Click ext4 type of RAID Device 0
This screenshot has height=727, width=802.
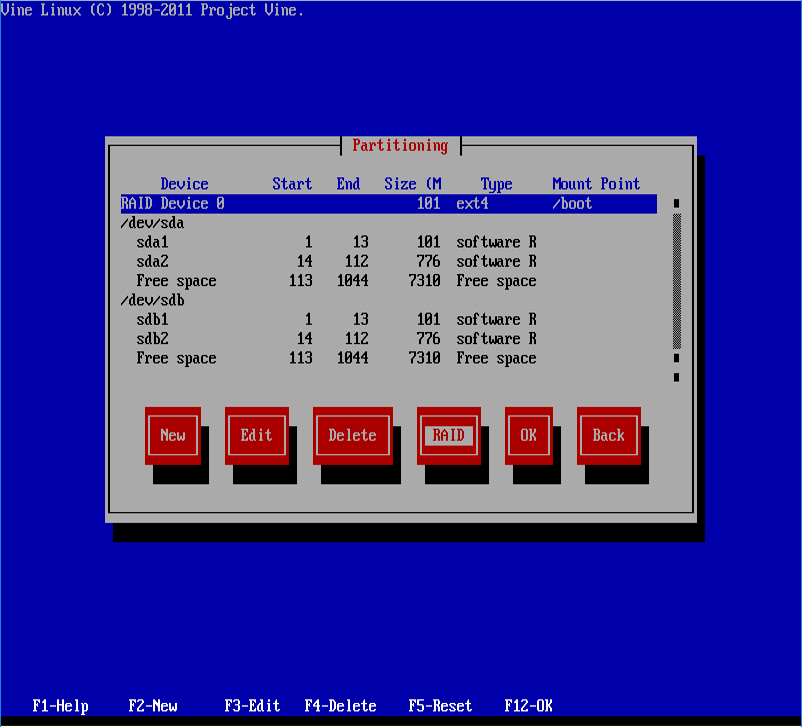click(x=473, y=204)
